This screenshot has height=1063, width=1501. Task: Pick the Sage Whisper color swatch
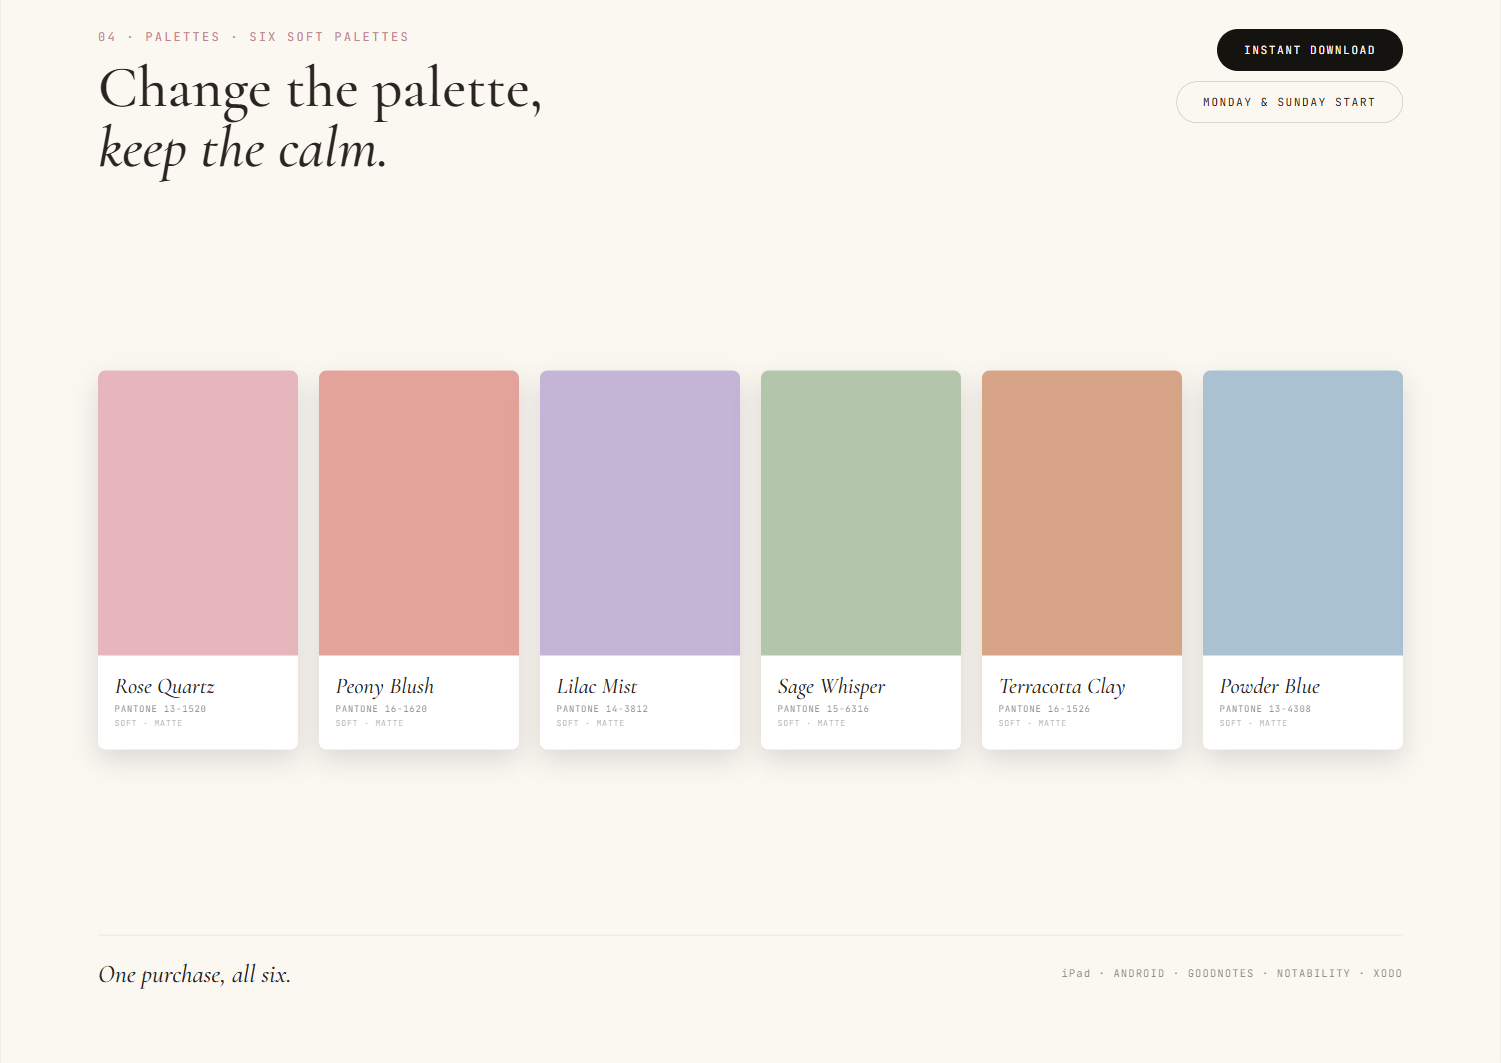click(861, 513)
